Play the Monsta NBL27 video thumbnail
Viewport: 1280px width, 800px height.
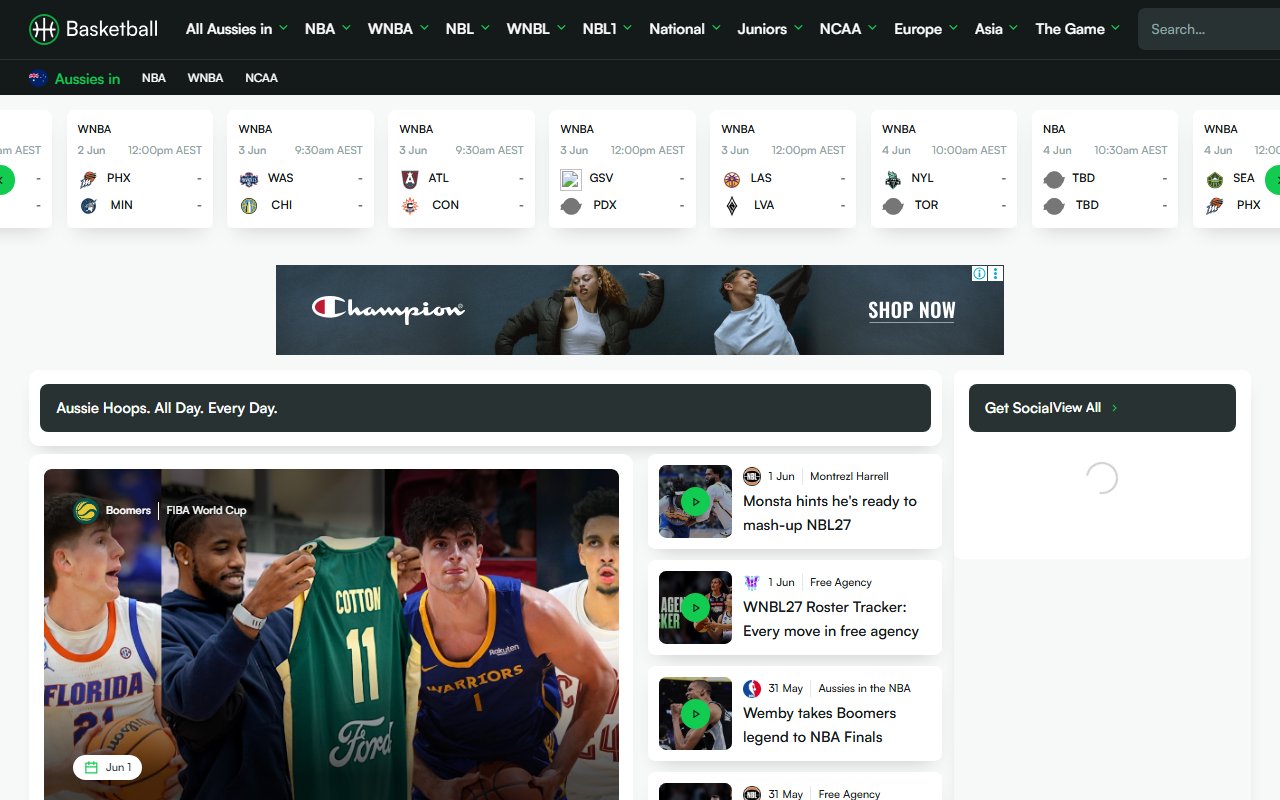(x=695, y=501)
